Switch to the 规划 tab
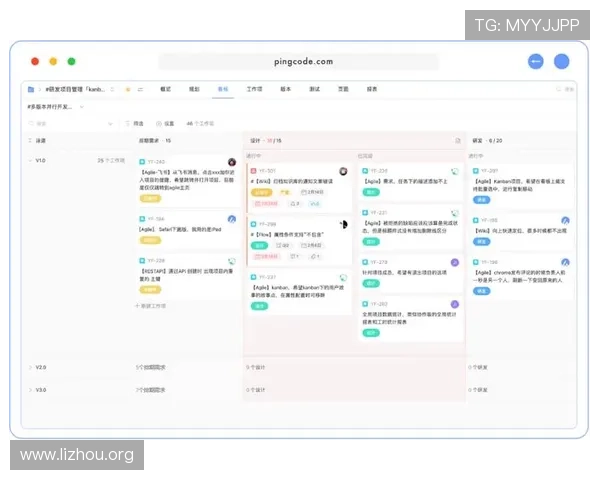 tap(194, 89)
